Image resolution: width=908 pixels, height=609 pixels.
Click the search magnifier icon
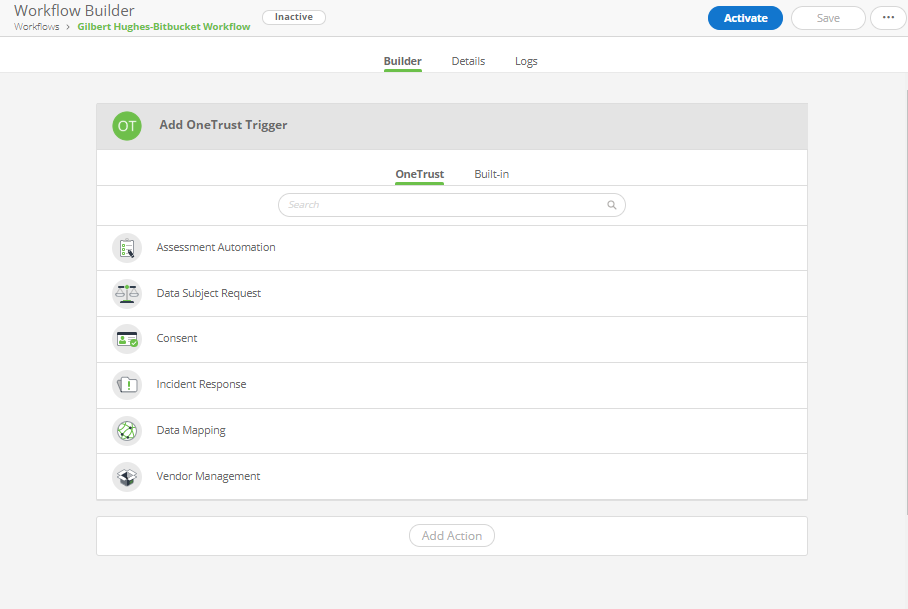[x=611, y=205]
